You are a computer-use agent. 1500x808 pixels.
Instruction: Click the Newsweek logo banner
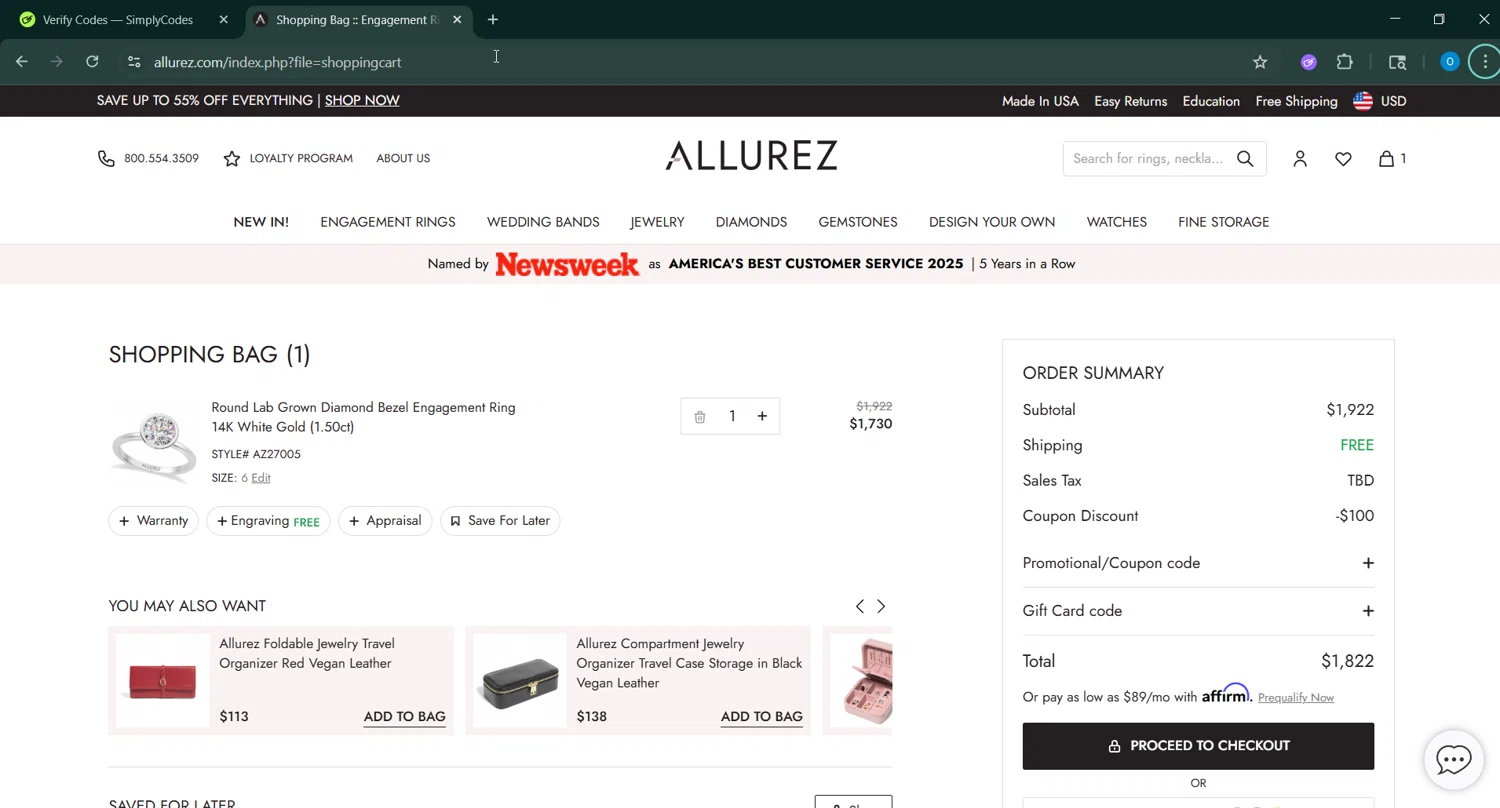[x=567, y=264]
